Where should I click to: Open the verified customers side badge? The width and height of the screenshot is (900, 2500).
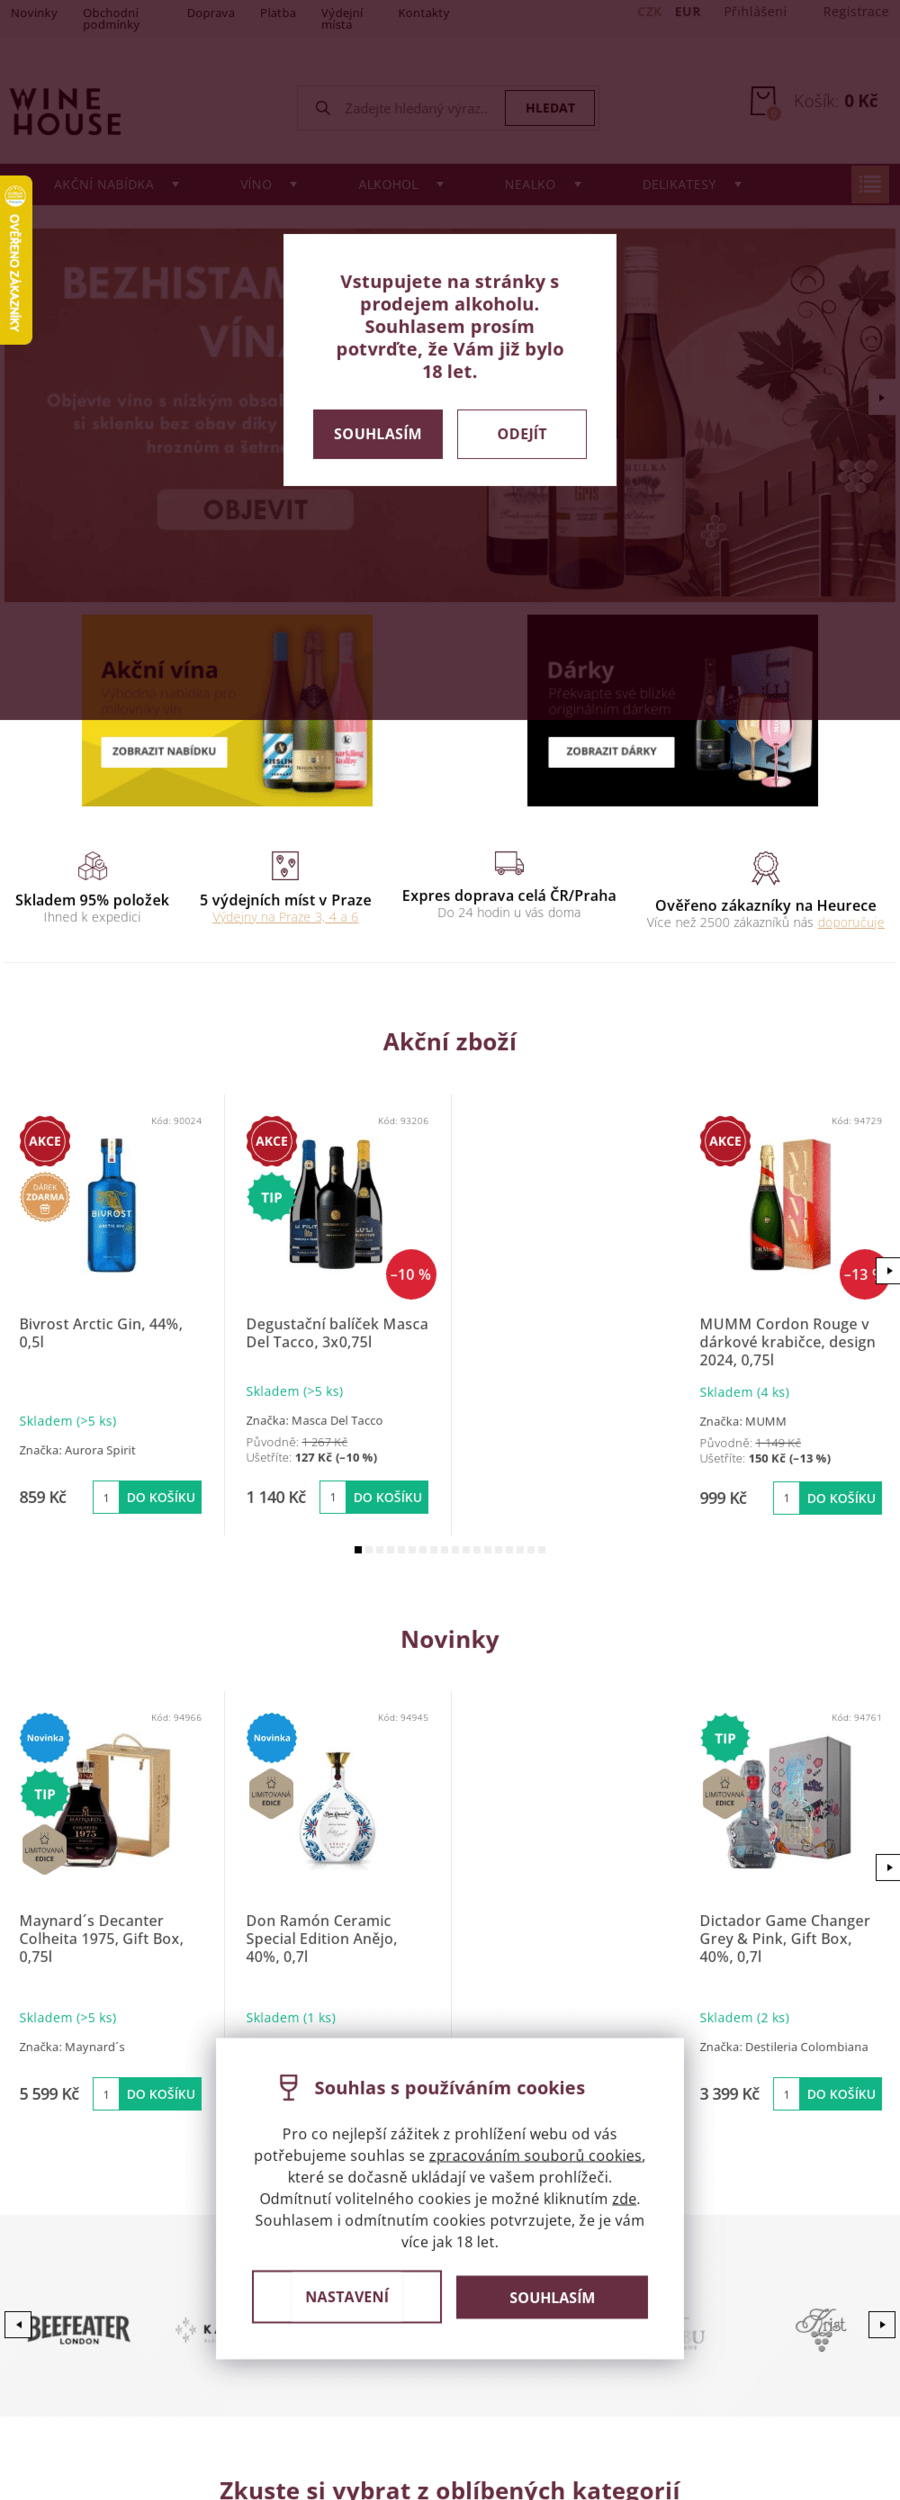(15, 261)
